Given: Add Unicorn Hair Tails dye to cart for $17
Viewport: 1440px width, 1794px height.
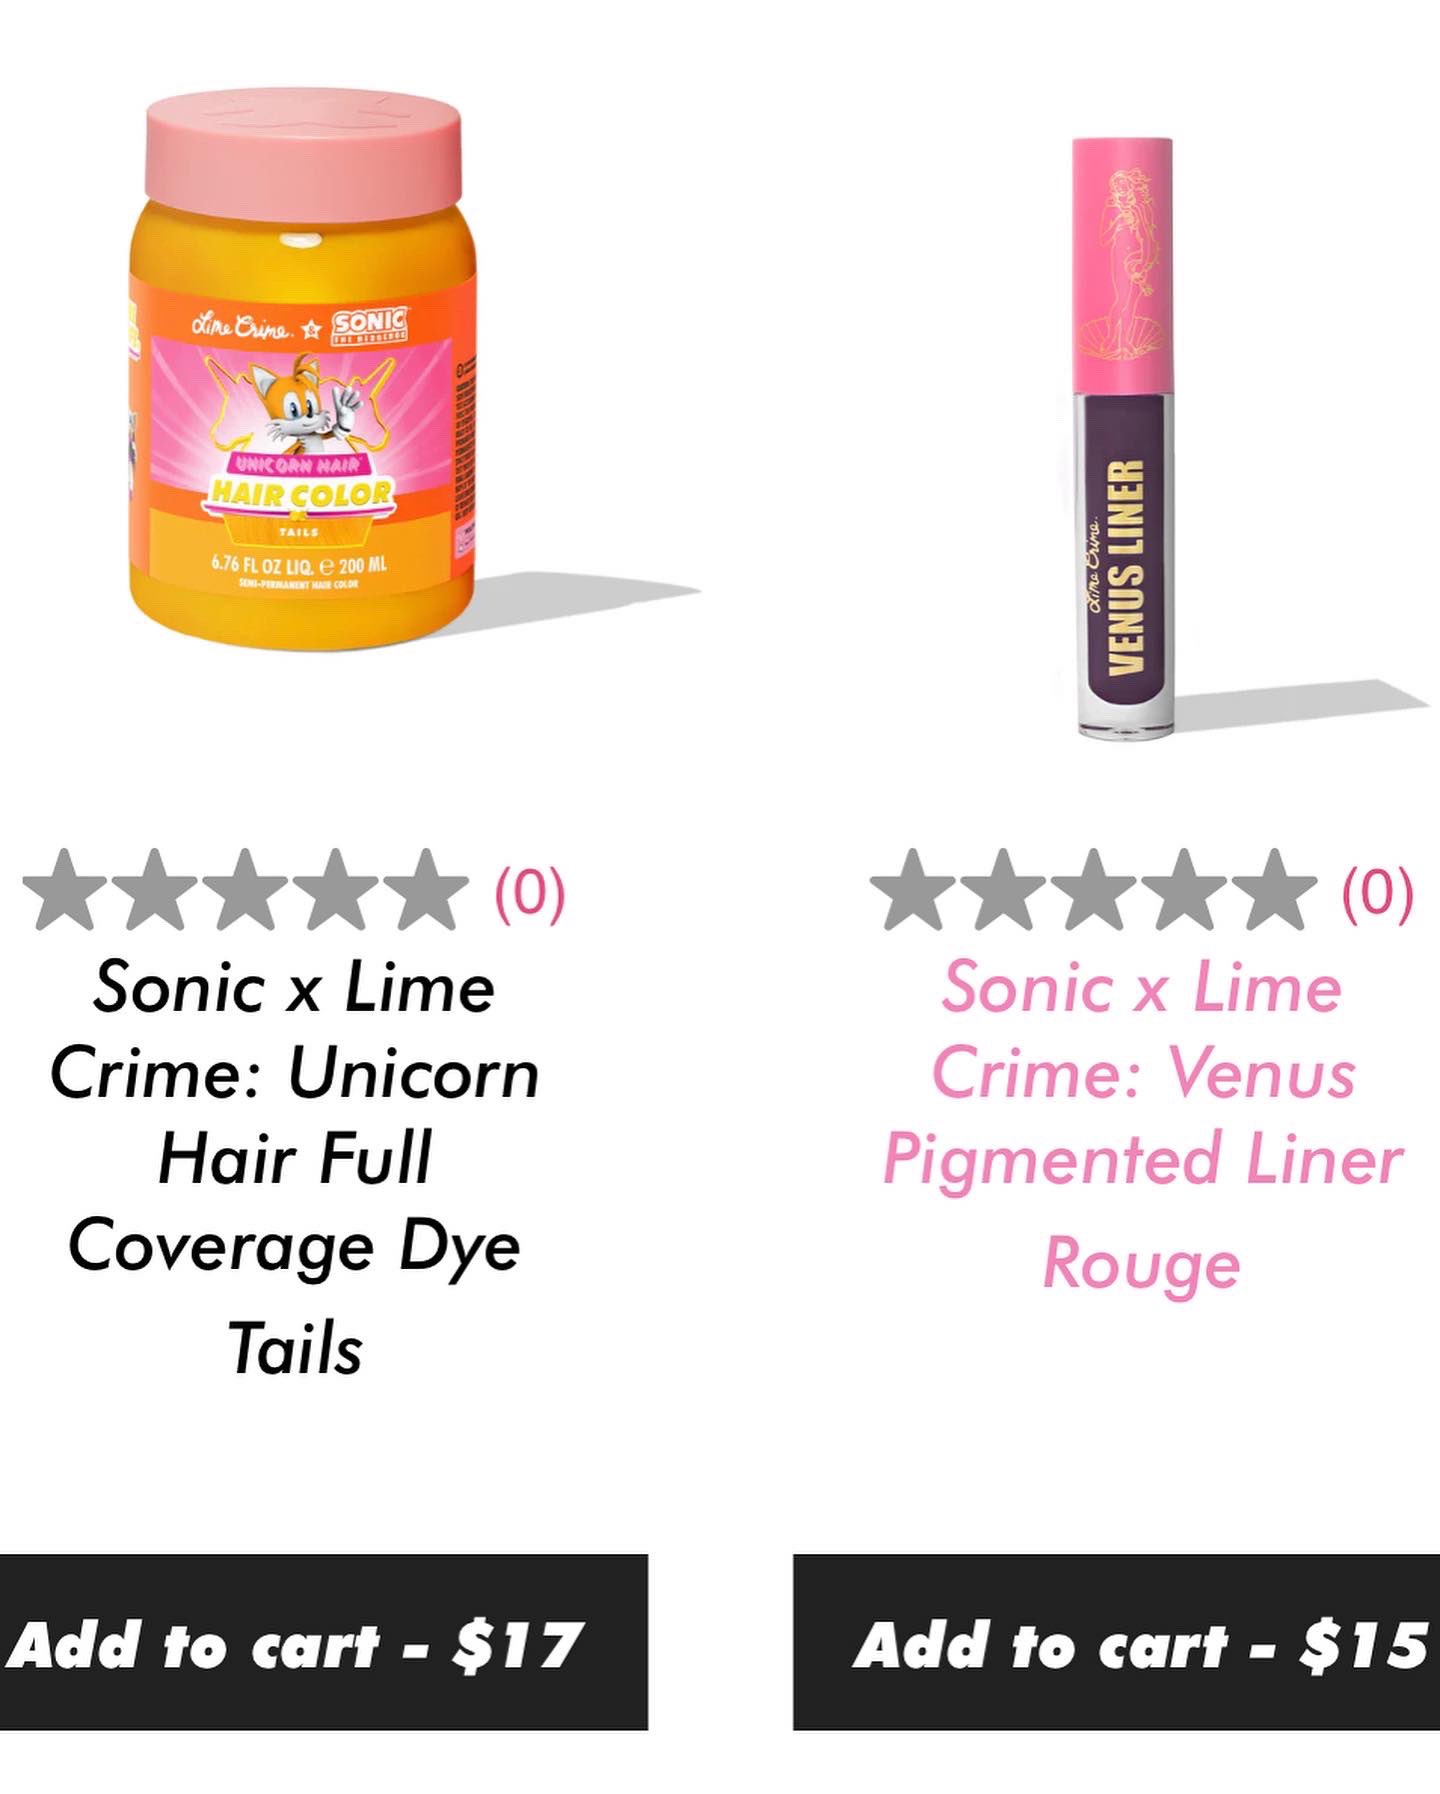Looking at the screenshot, I should pyautogui.click(x=324, y=1642).
